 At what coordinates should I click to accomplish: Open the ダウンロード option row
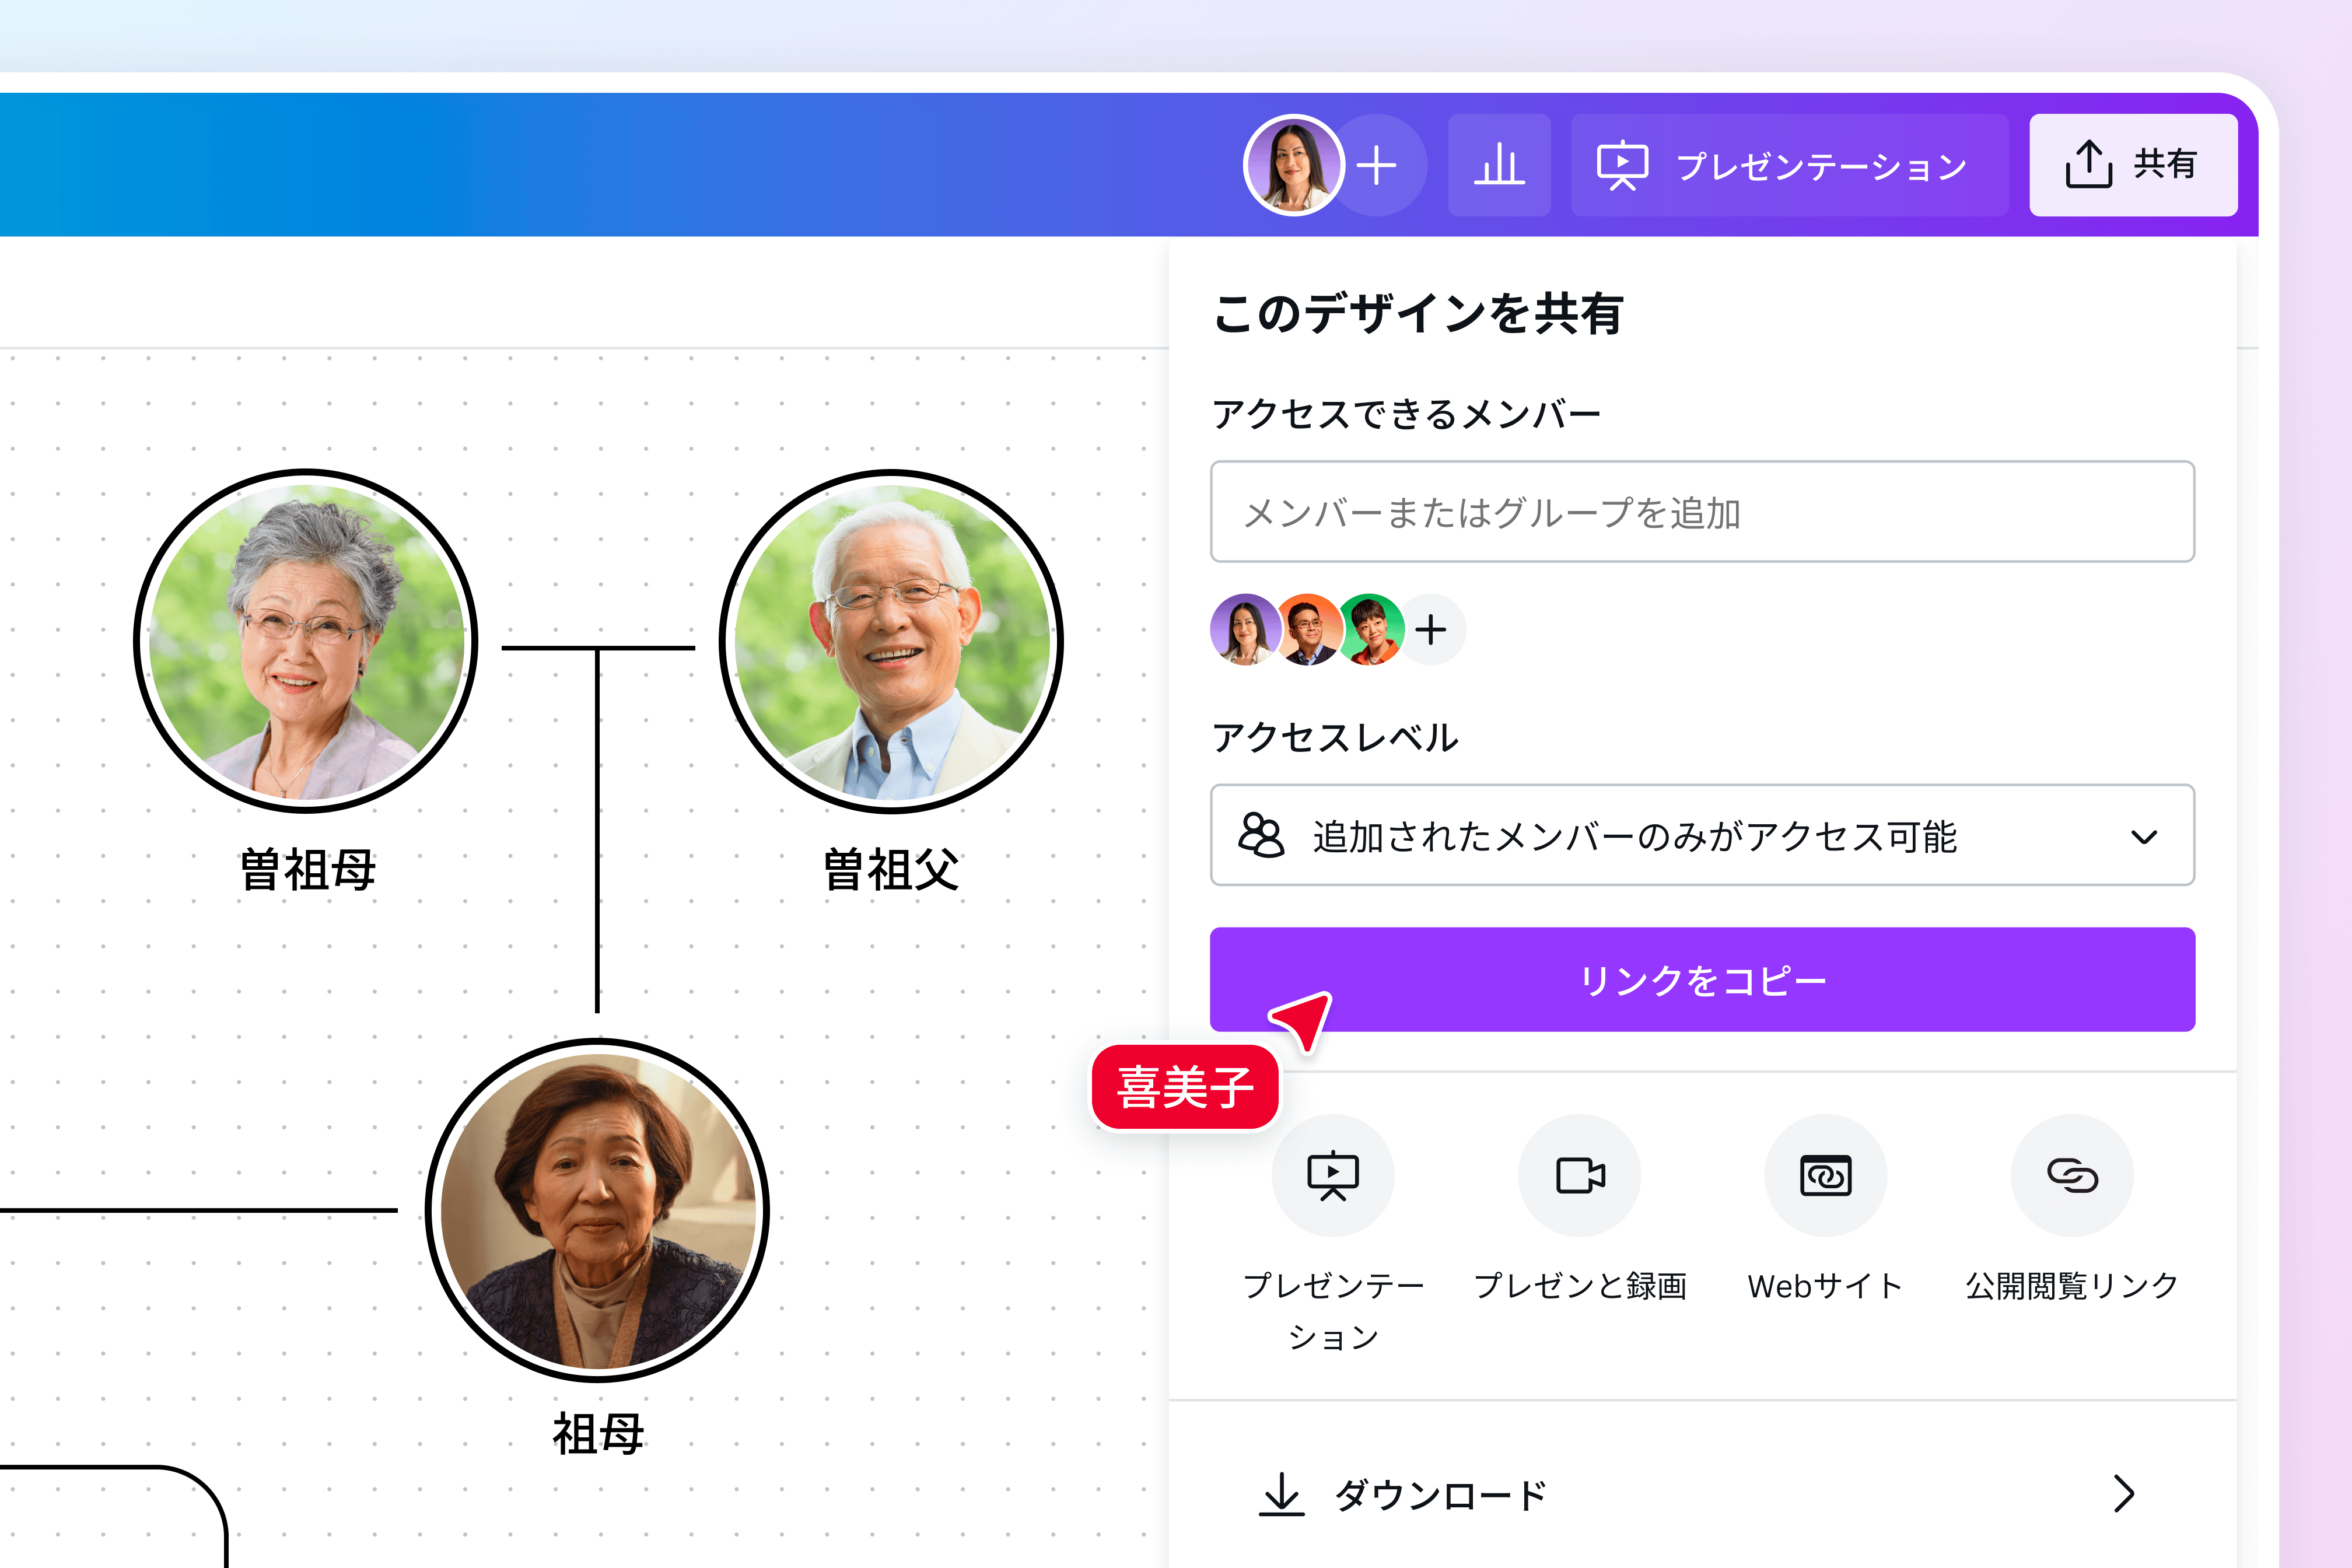coord(1702,1494)
